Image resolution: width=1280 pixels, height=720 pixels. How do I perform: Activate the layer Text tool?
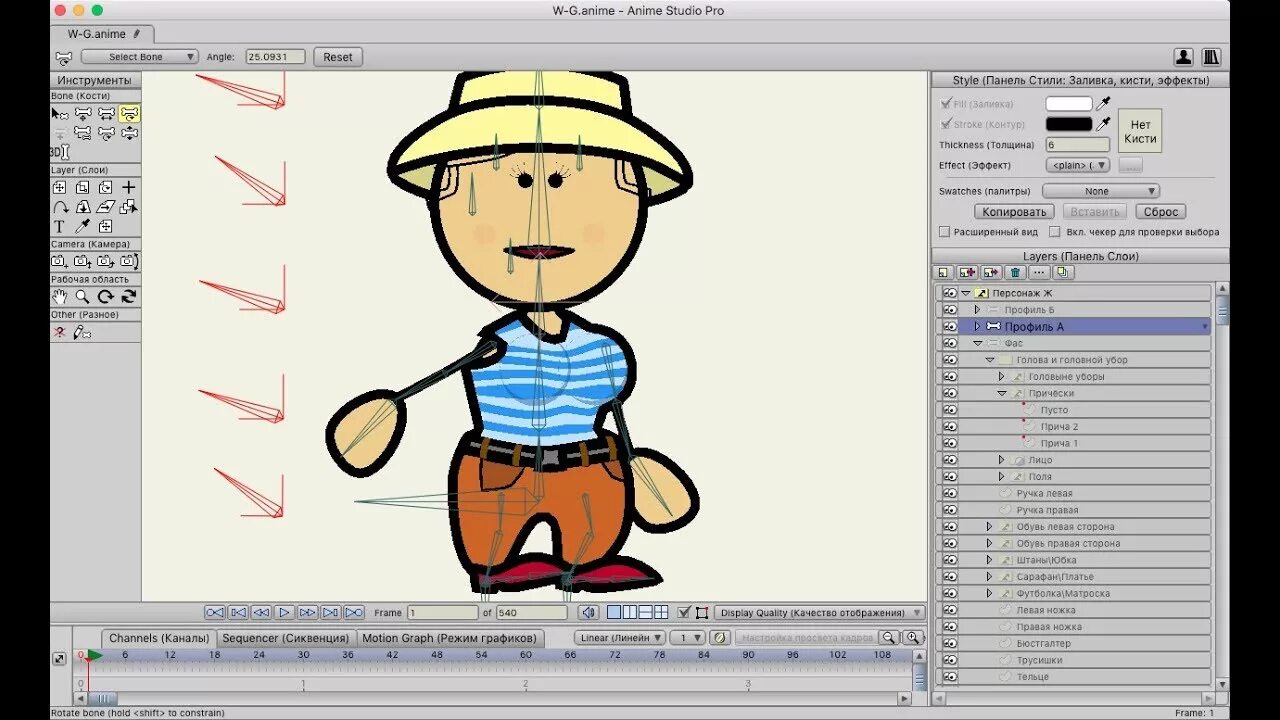point(59,226)
